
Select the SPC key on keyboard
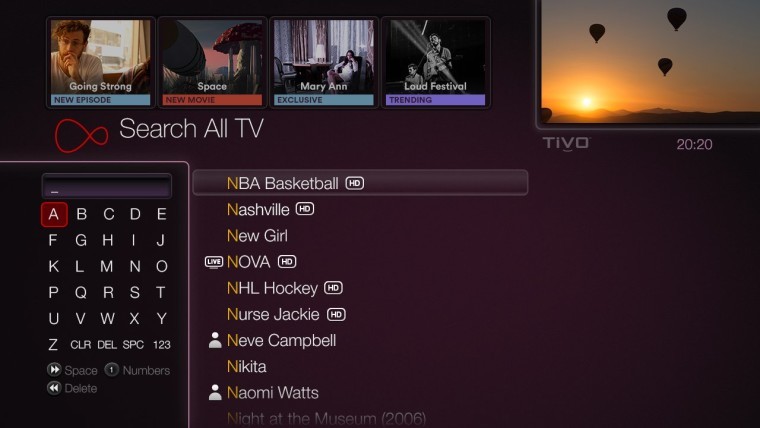coord(133,345)
